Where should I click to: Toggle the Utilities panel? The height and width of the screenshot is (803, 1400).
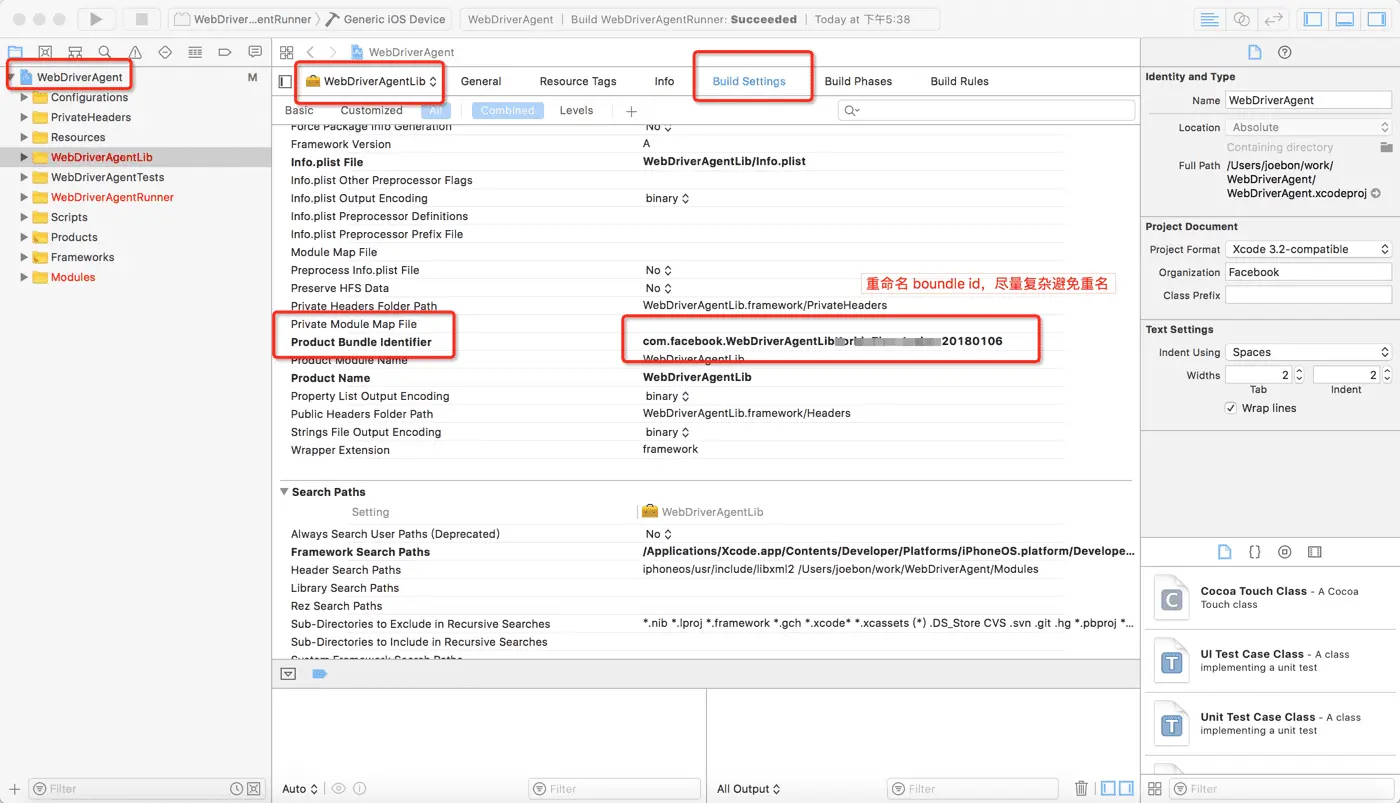point(1376,19)
